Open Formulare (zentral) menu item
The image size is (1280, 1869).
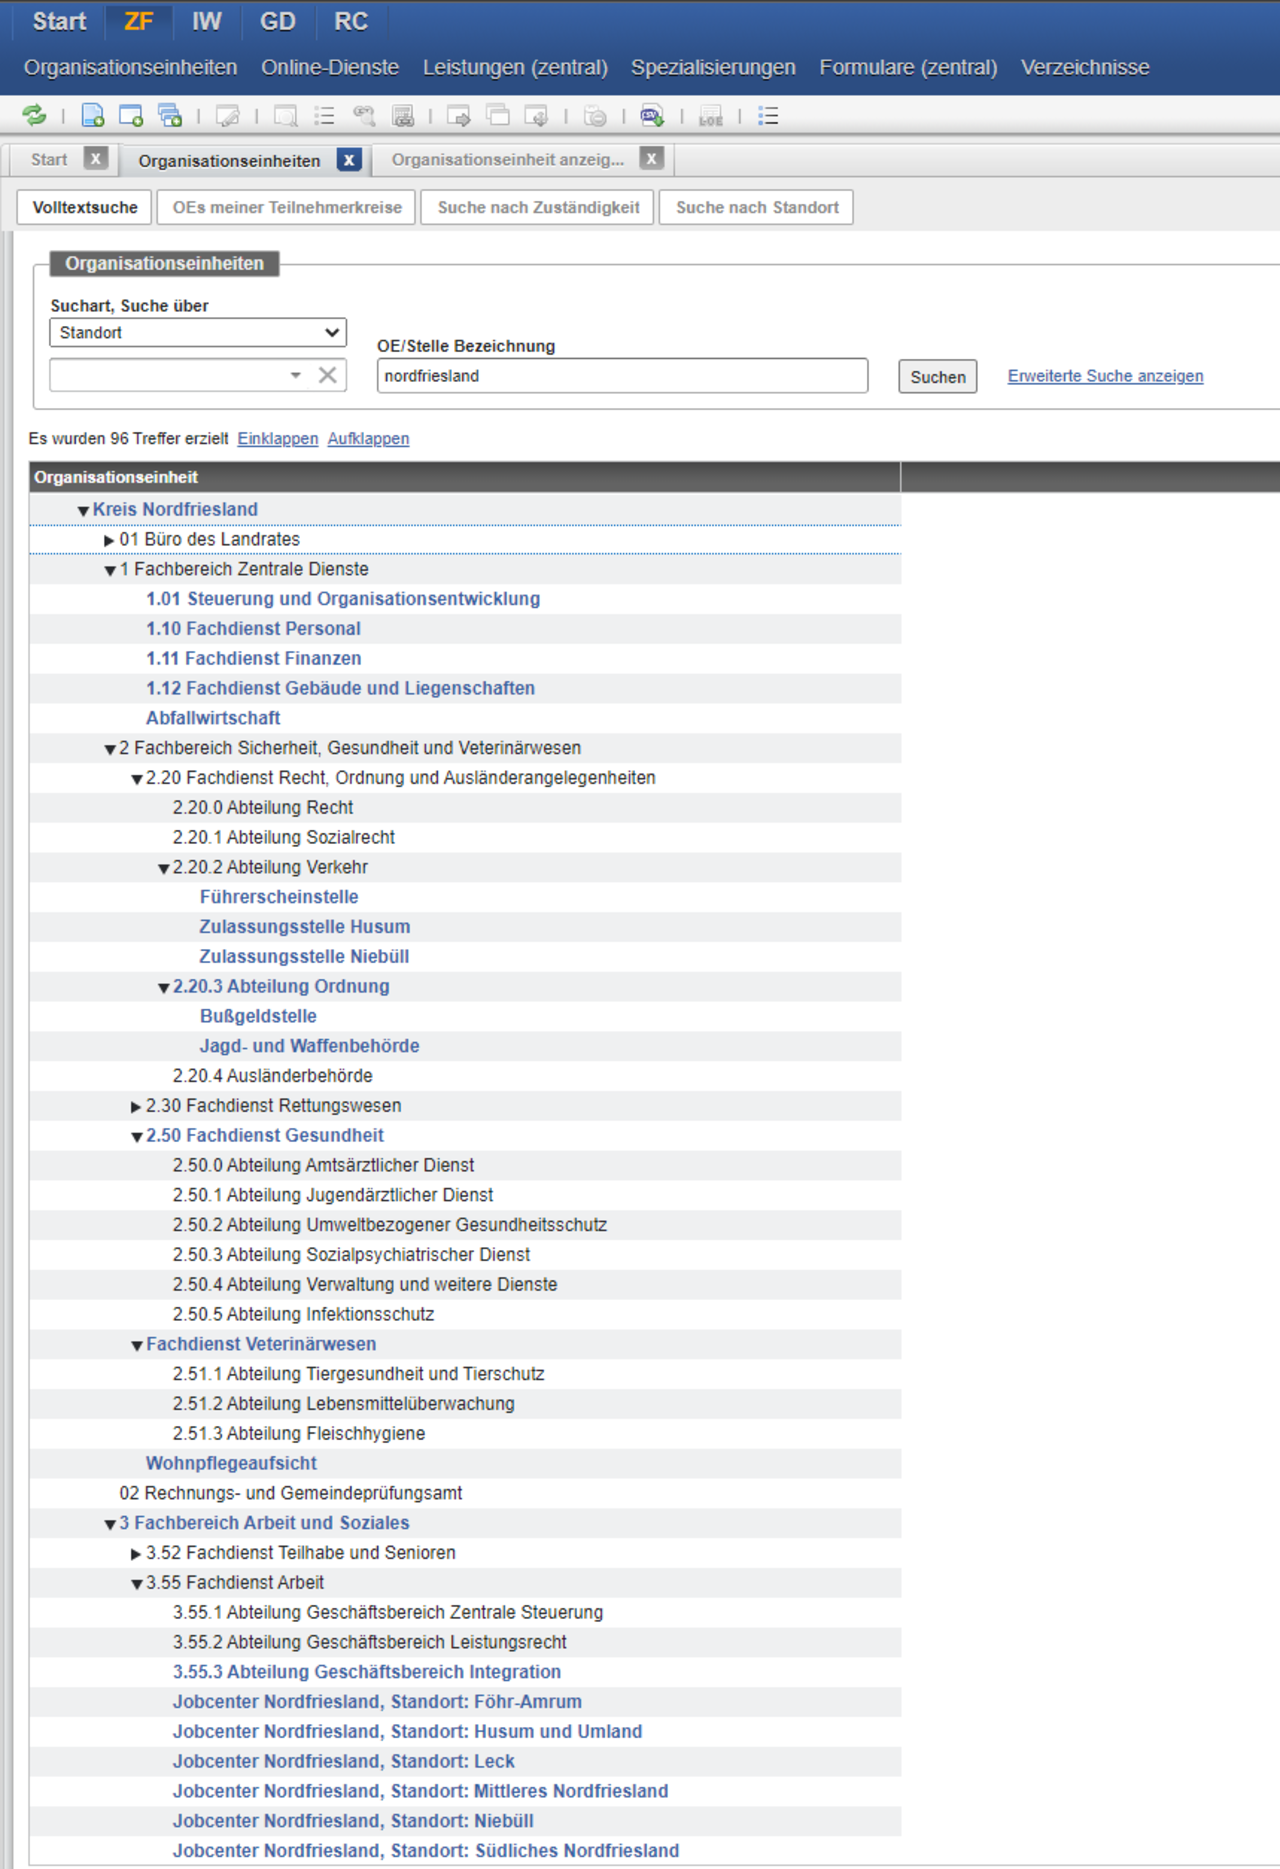[x=908, y=67]
